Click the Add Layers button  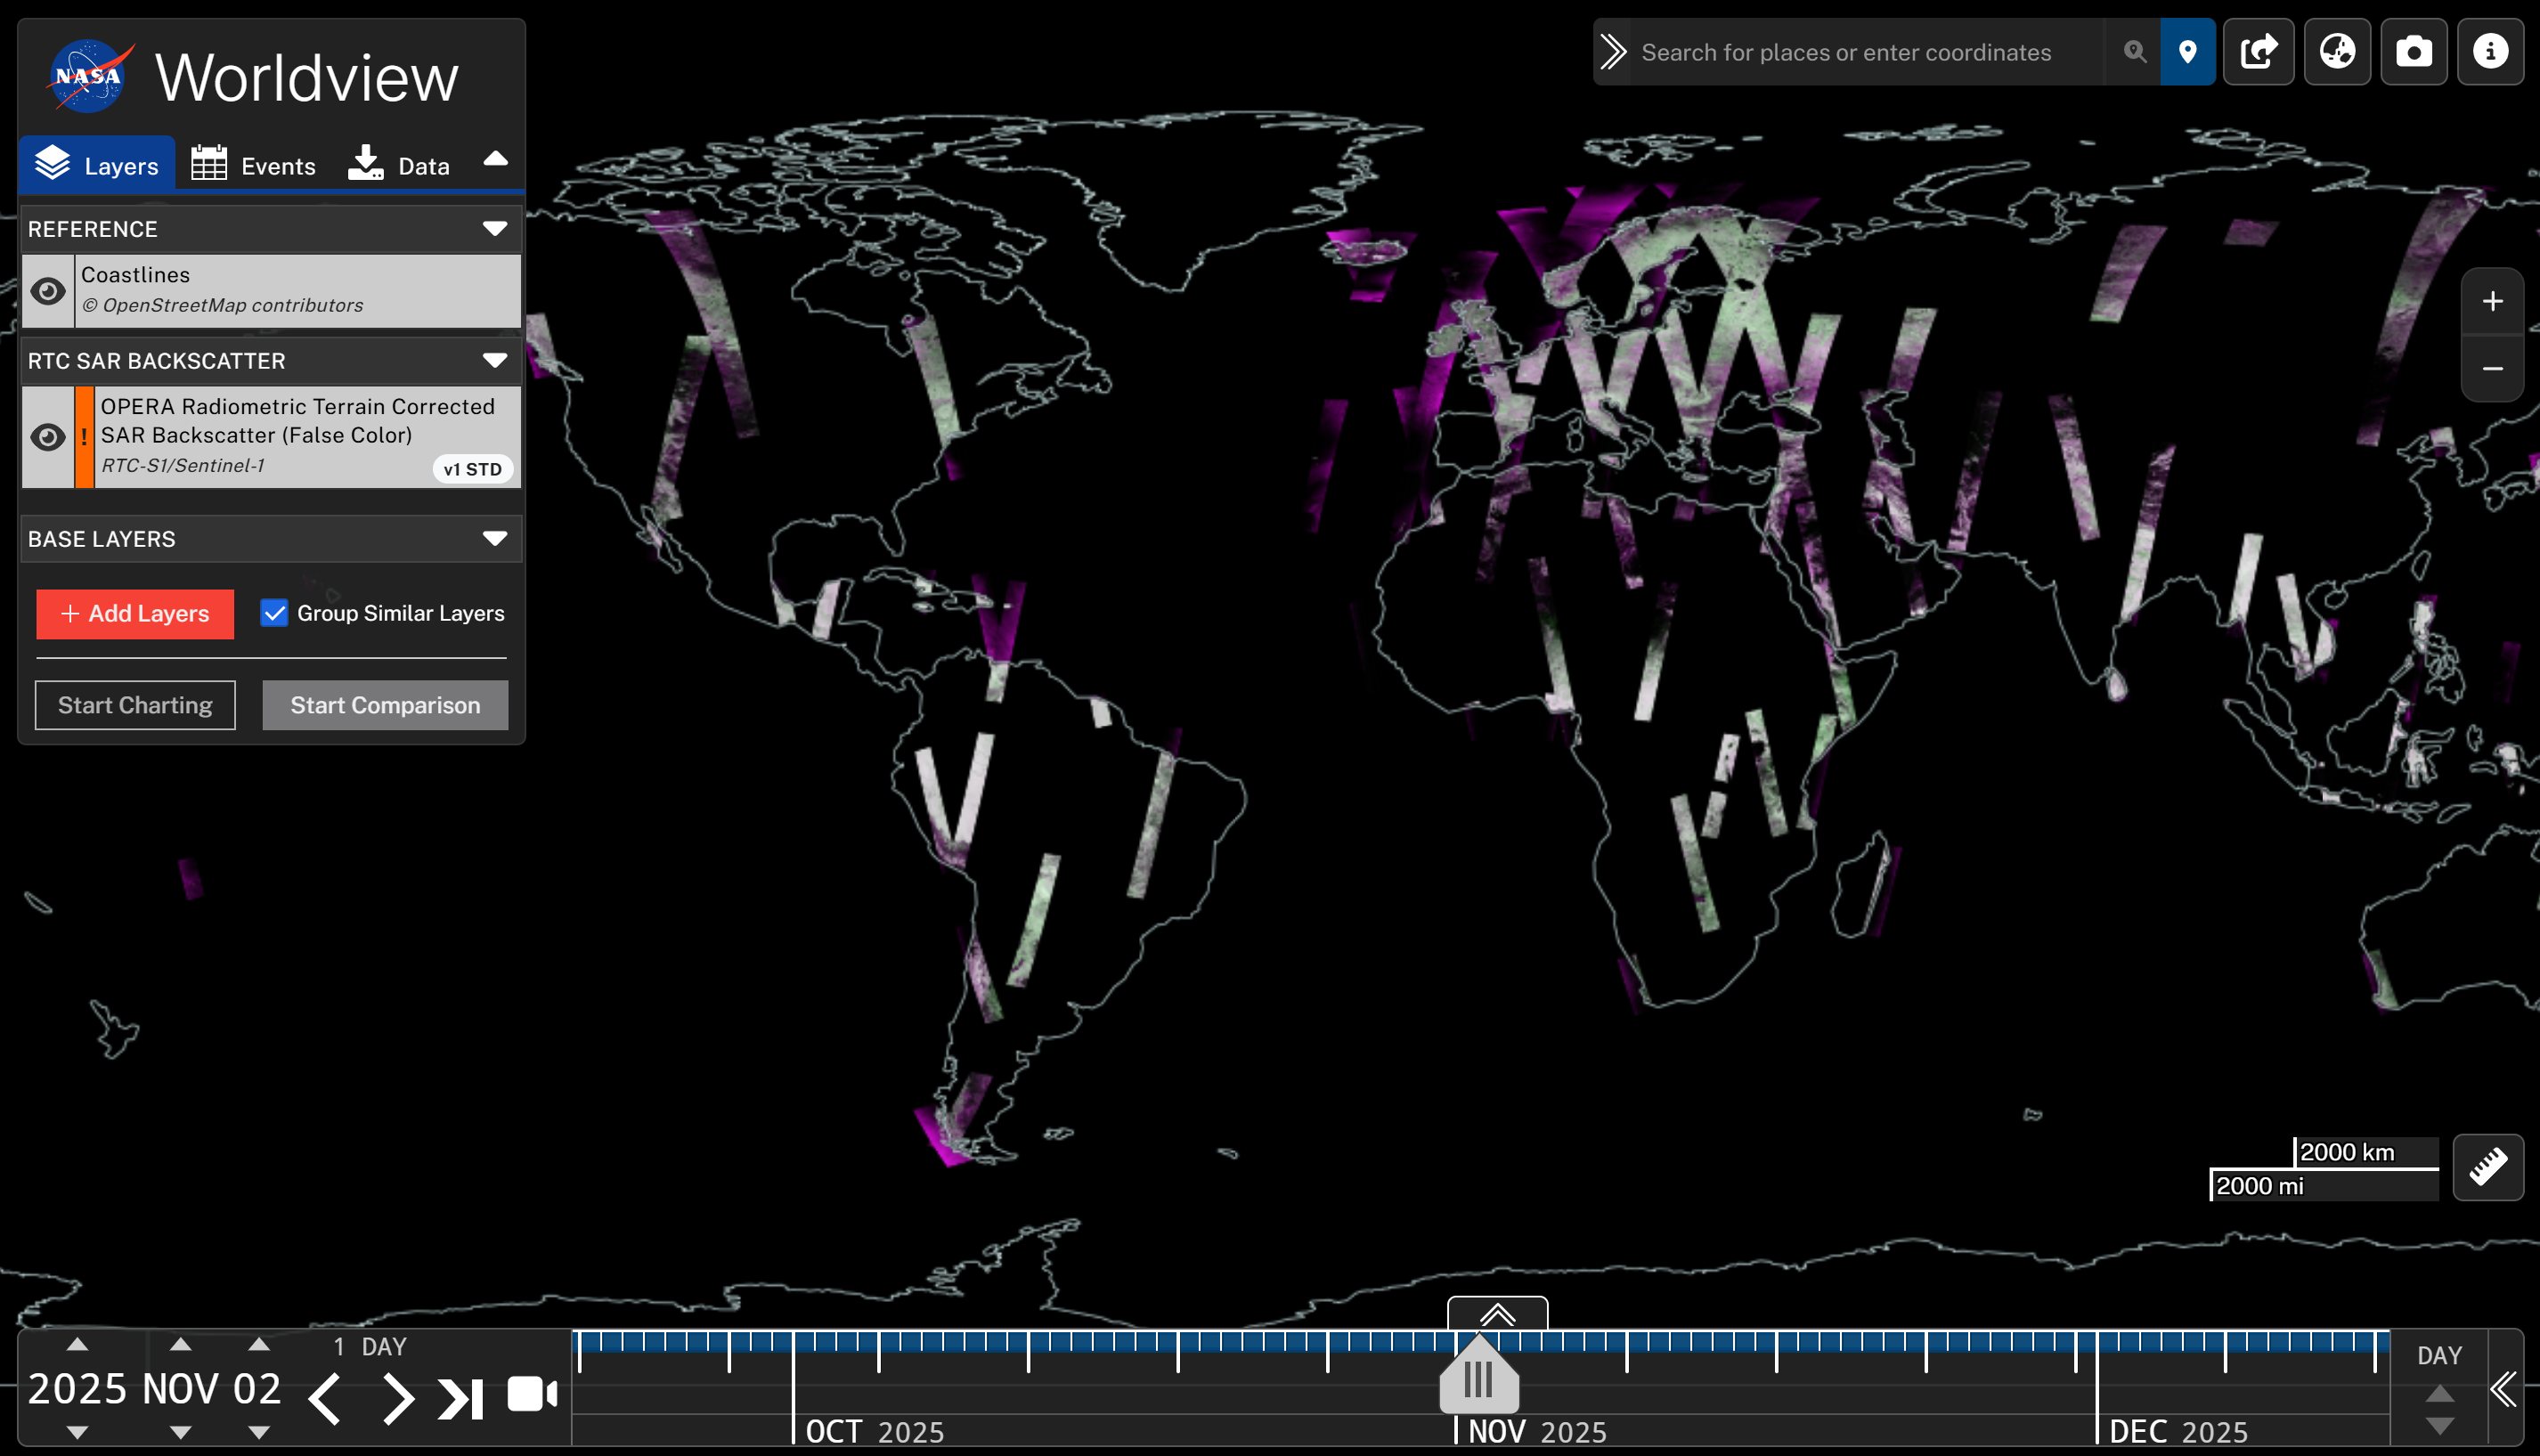(x=134, y=614)
